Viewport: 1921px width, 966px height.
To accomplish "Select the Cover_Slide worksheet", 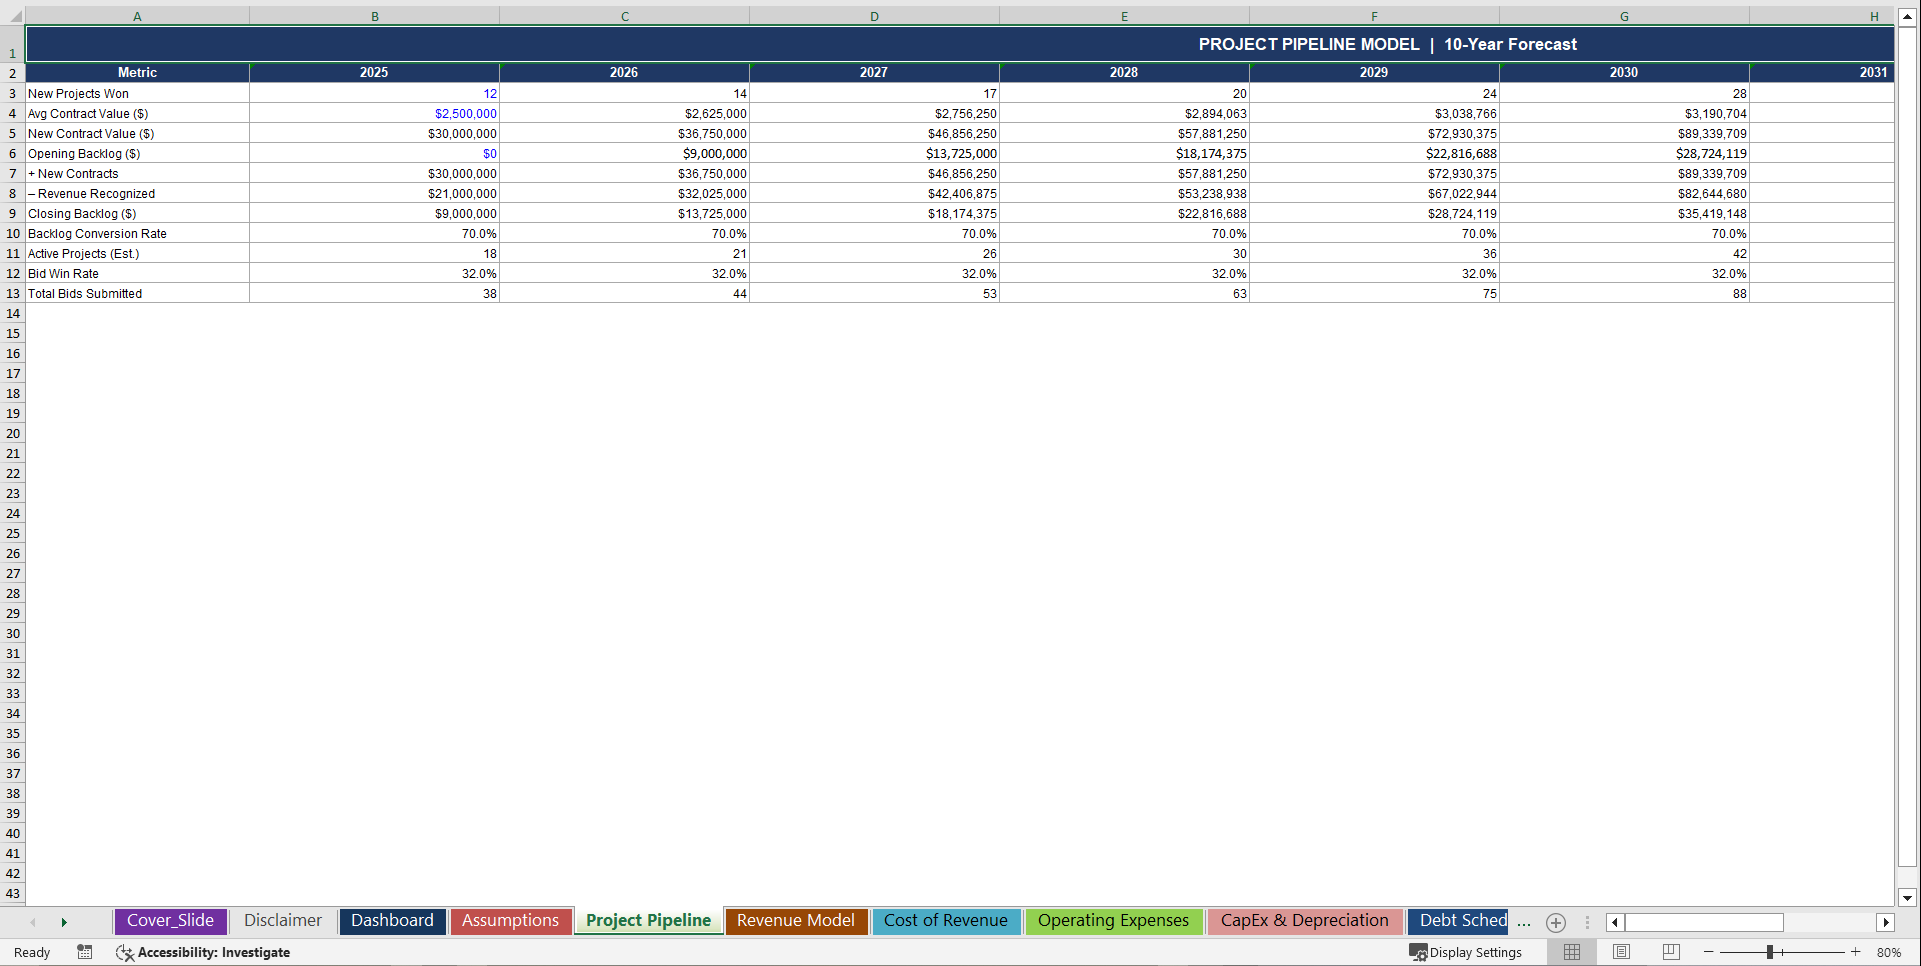I will (170, 921).
